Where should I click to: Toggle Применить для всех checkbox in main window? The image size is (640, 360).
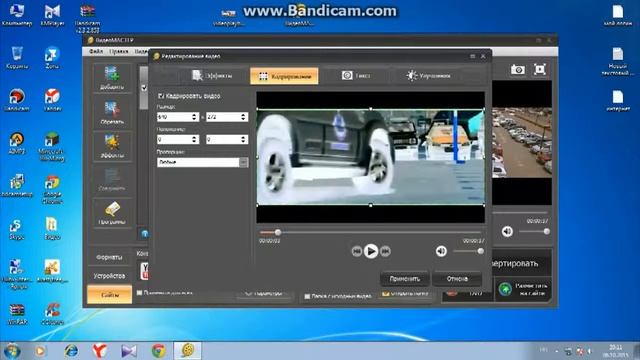pyautogui.click(x=140, y=293)
